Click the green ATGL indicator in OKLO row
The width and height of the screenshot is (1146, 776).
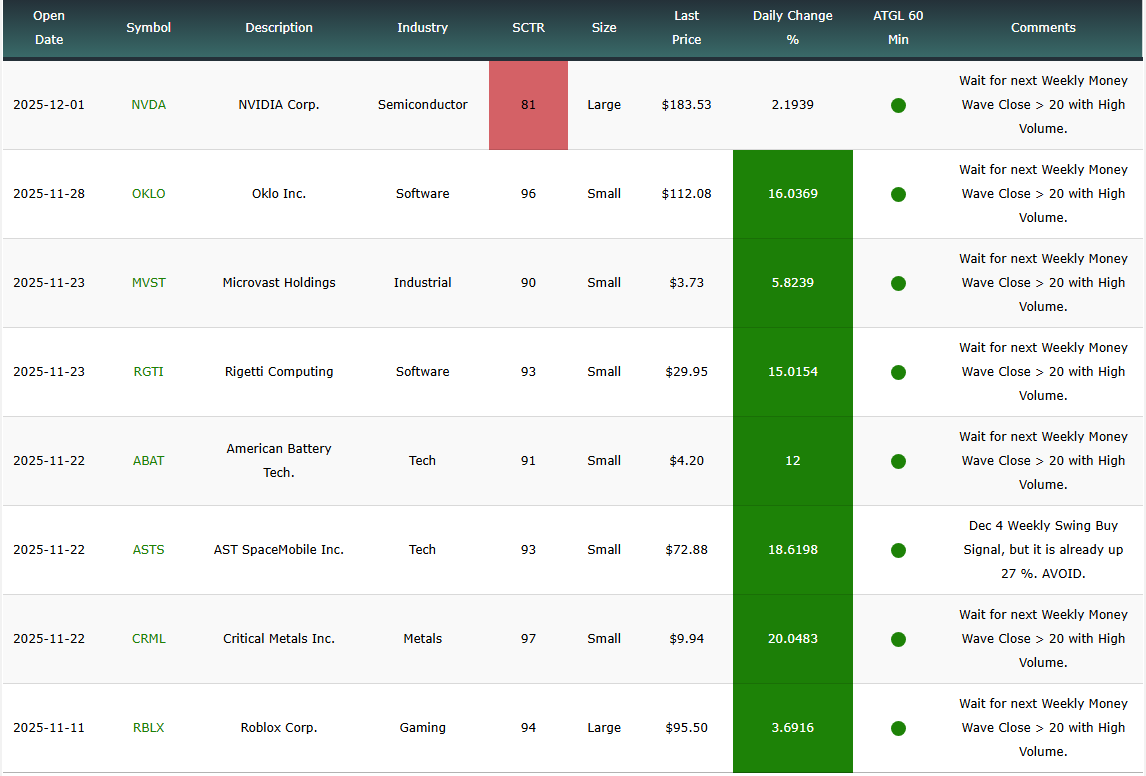click(898, 194)
